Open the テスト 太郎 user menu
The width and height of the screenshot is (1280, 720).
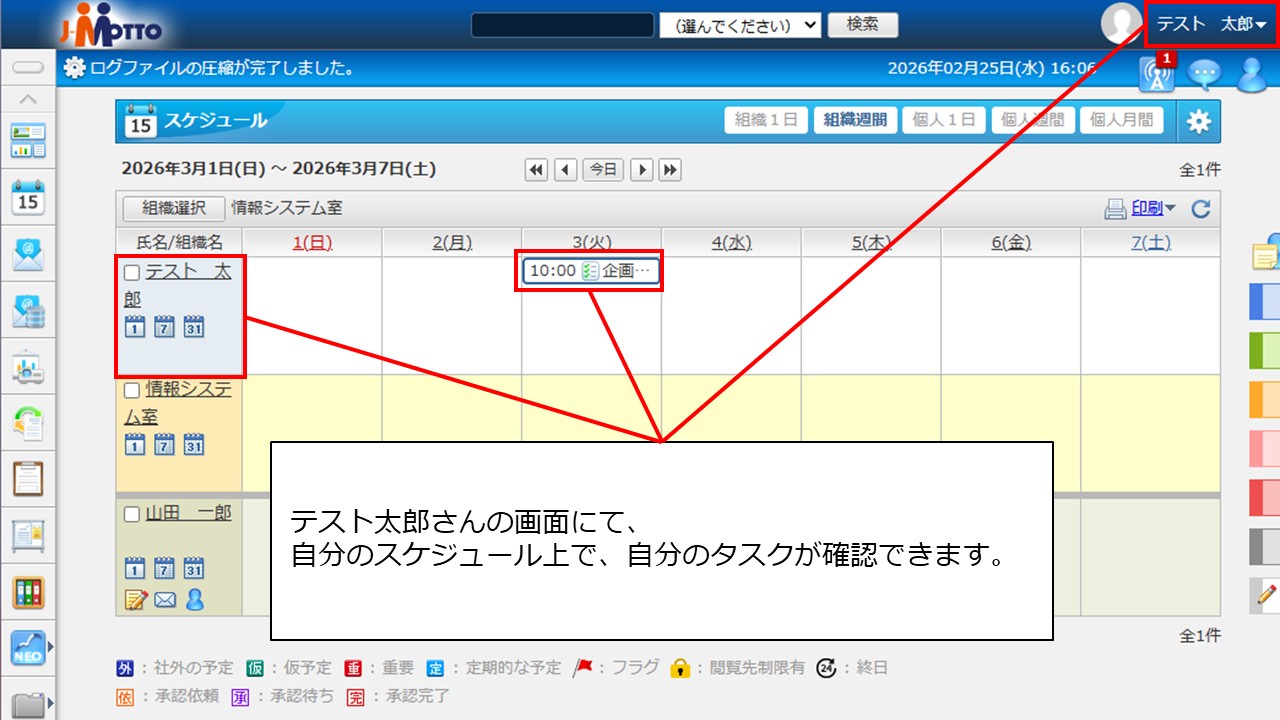click(x=1211, y=25)
